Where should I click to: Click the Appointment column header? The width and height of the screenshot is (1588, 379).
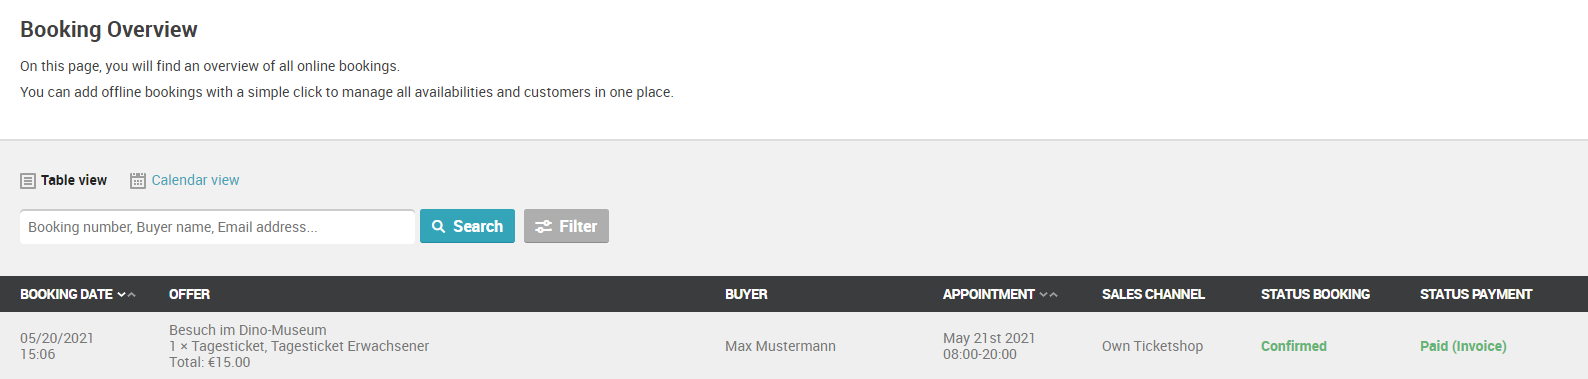[988, 295]
